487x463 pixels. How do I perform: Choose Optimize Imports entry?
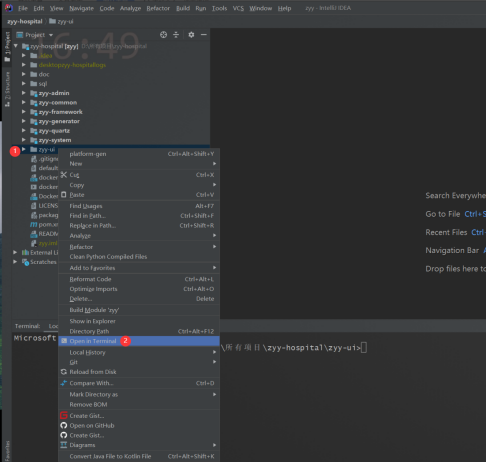[x=139, y=289]
